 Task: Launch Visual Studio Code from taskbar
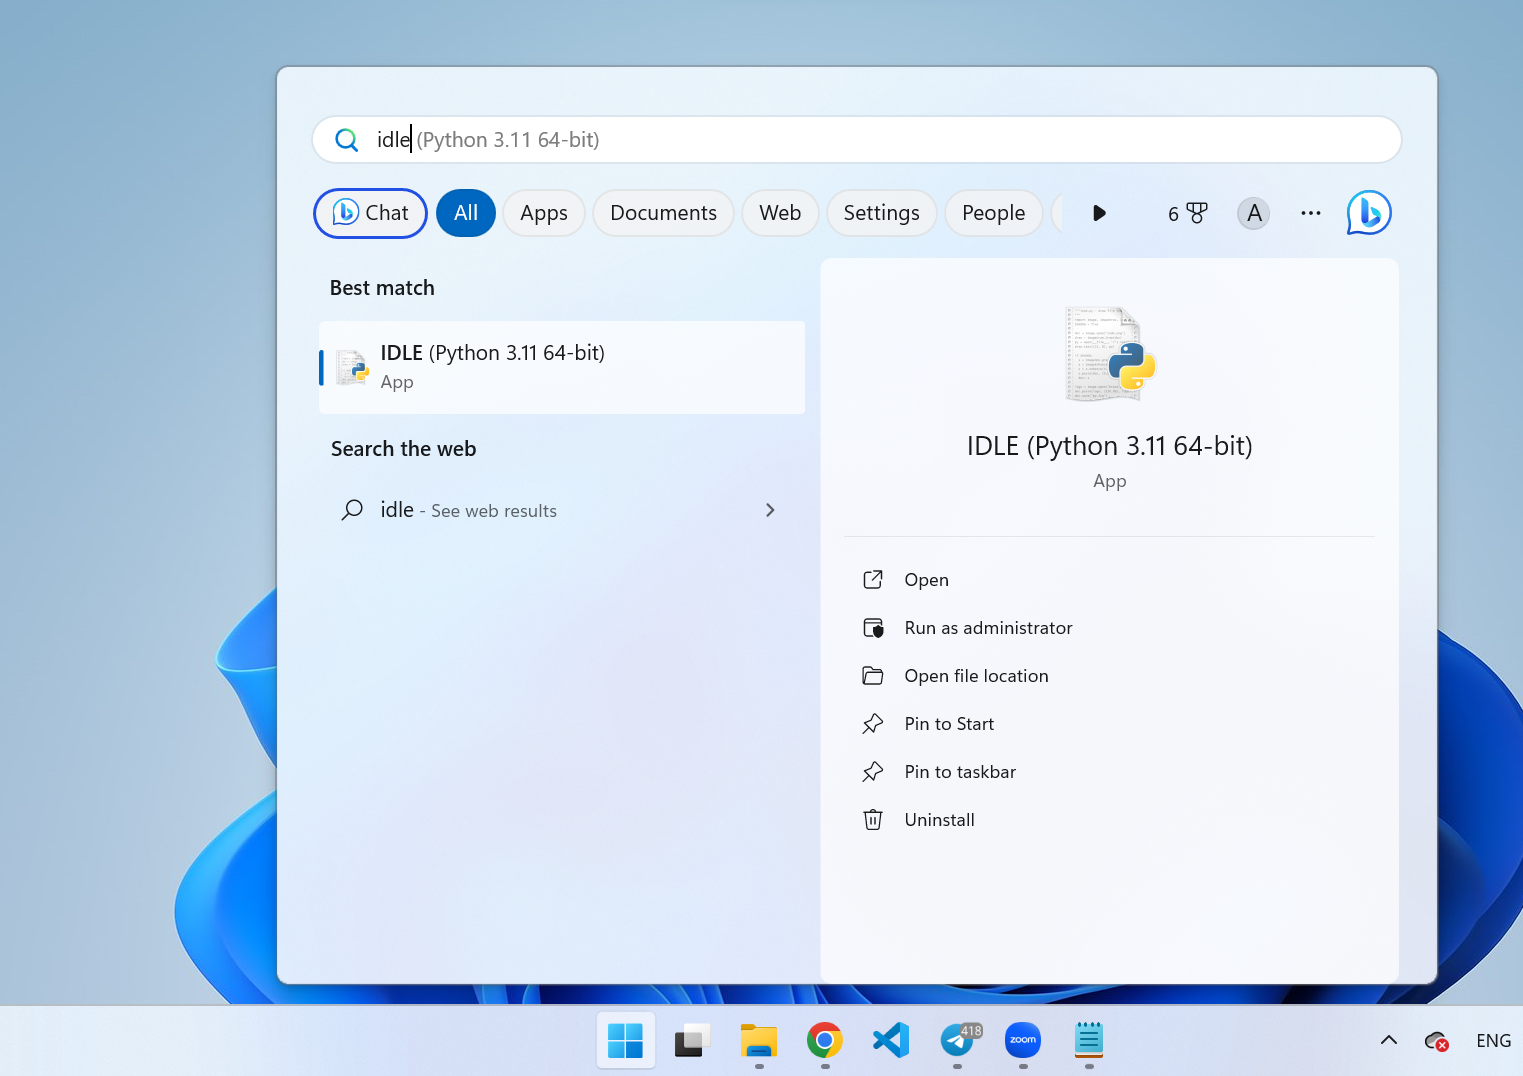coord(890,1041)
